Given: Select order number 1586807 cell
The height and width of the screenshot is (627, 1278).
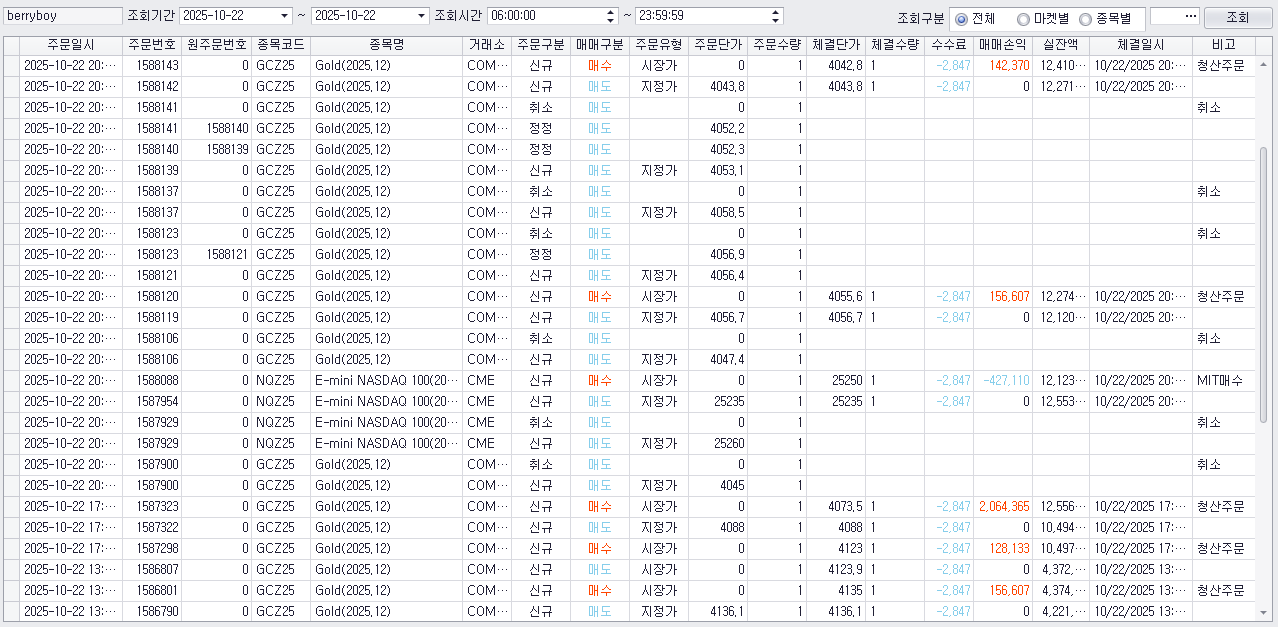Looking at the screenshot, I should [x=152, y=569].
